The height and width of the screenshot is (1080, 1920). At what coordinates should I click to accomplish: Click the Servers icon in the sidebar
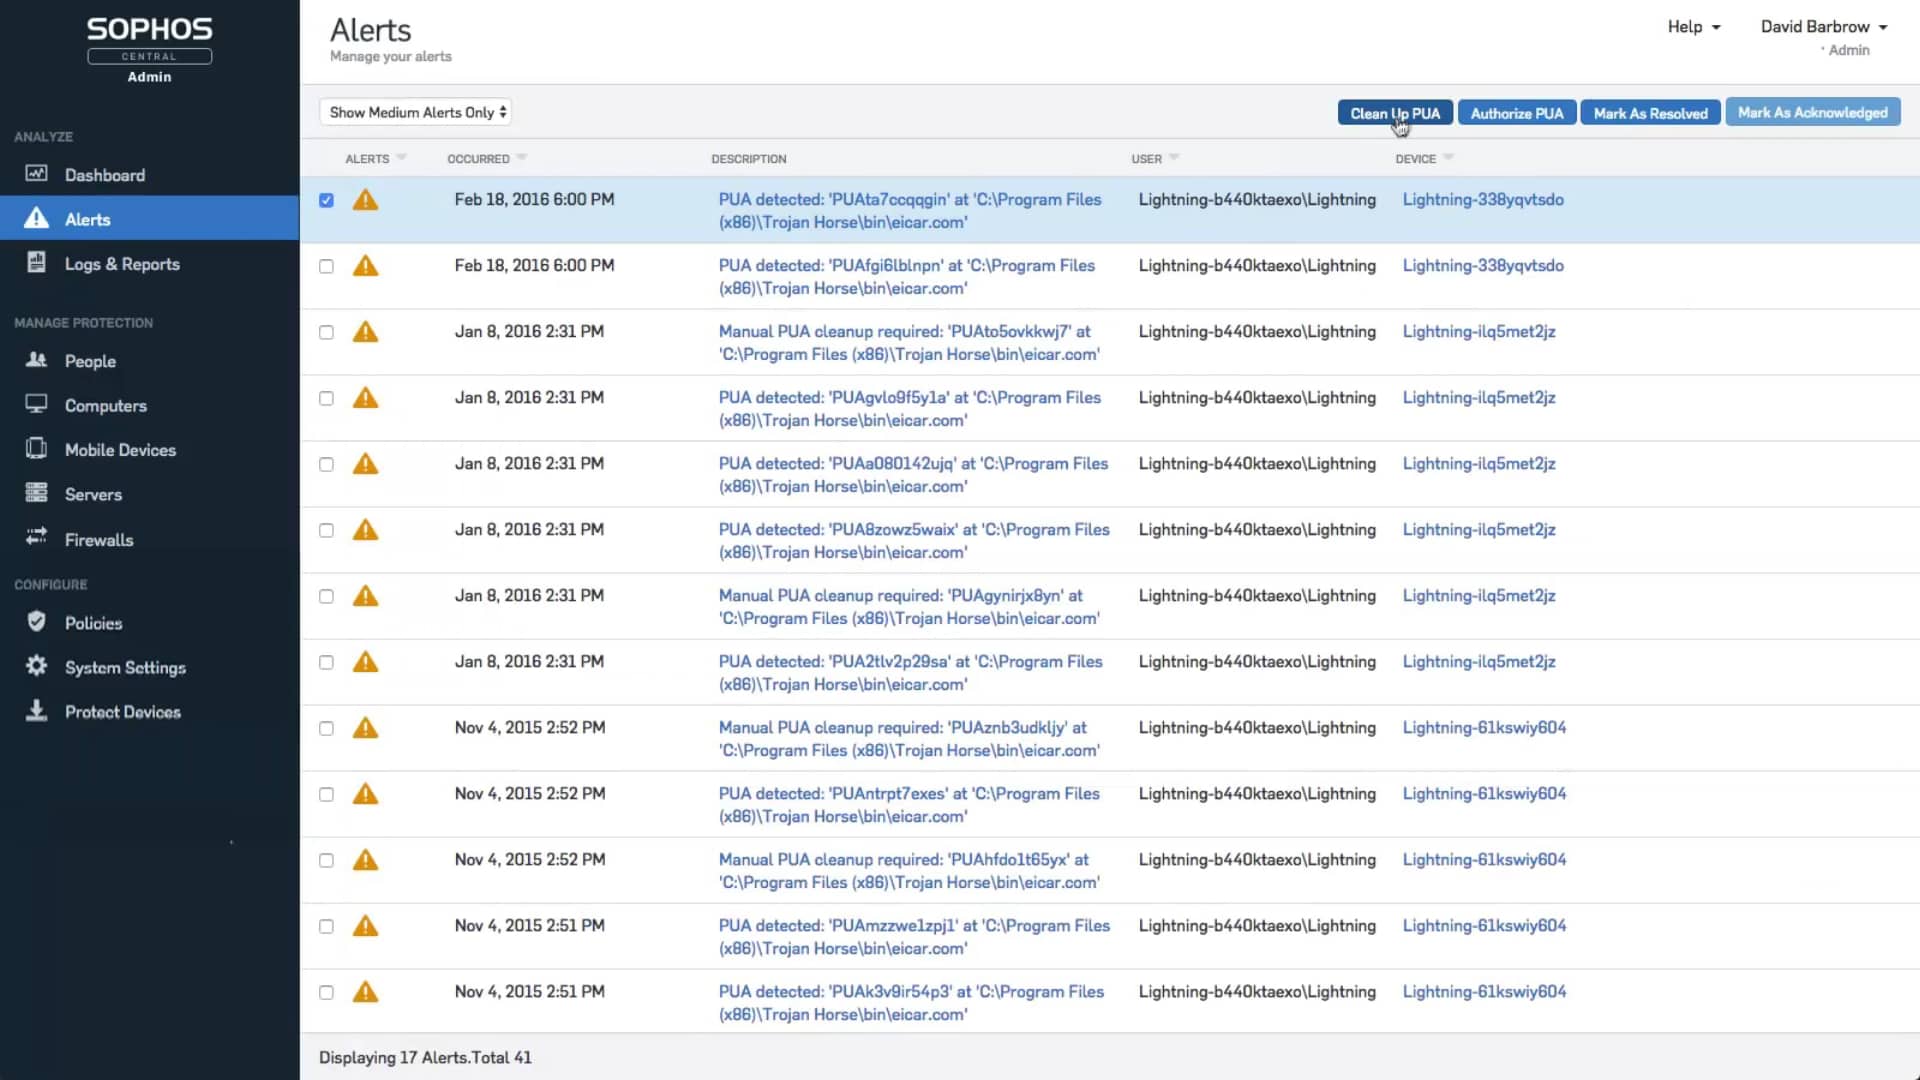pyautogui.click(x=36, y=493)
